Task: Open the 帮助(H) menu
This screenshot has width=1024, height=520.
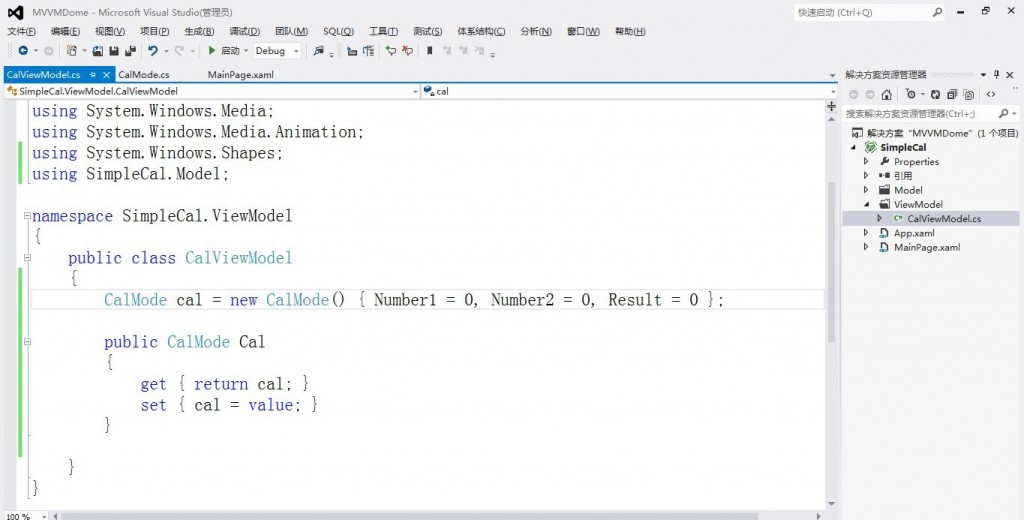Action: (x=630, y=31)
